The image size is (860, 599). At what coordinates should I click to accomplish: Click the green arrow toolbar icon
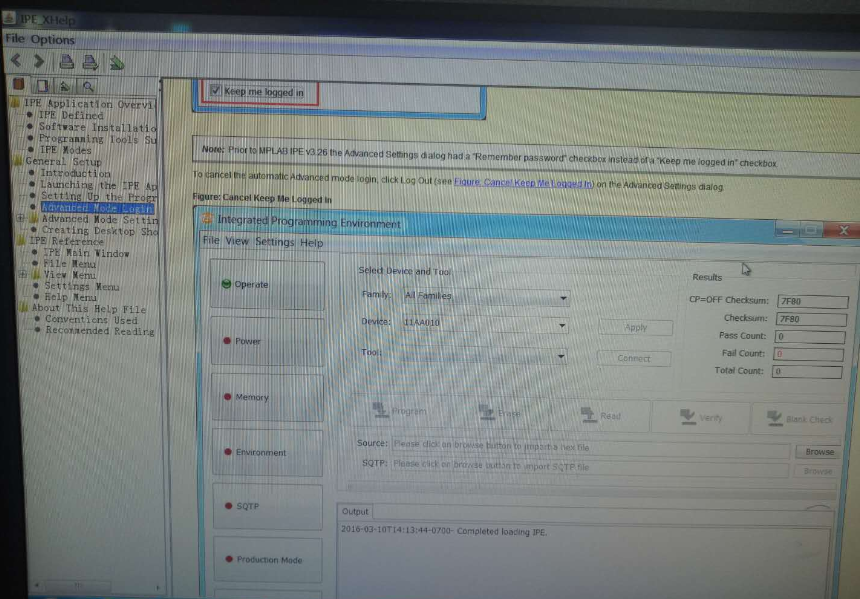116,63
